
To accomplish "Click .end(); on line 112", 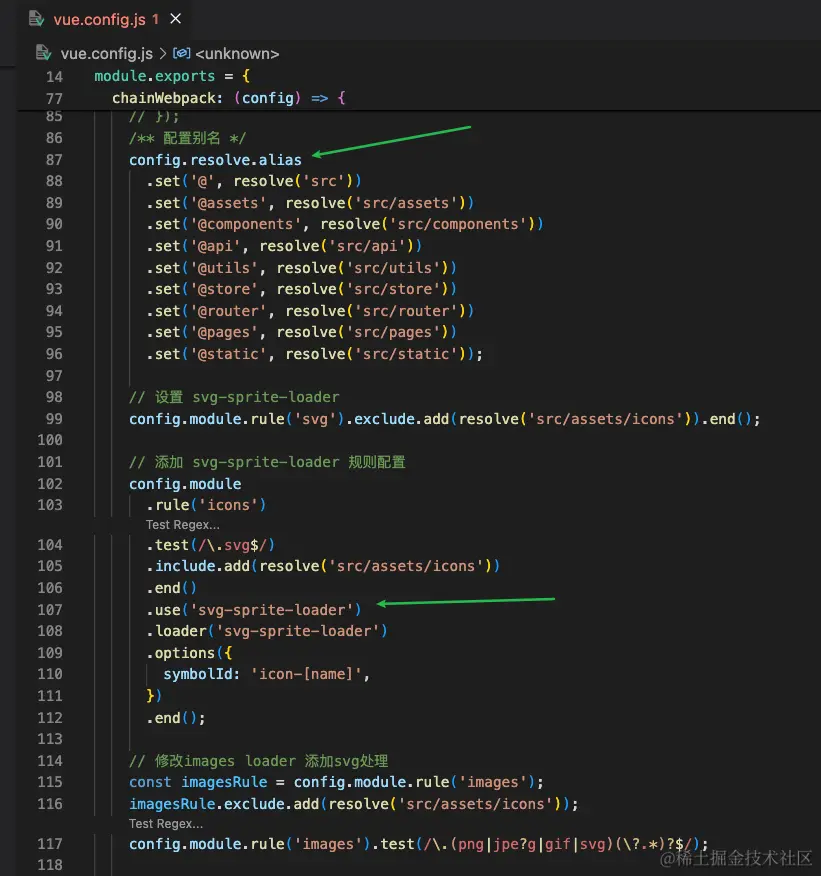I will 176,718.
